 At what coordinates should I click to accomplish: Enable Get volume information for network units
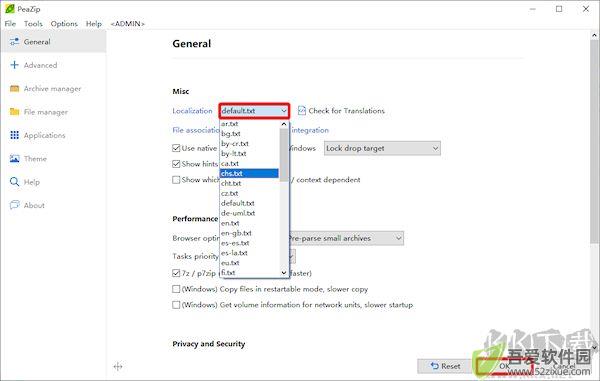(x=176, y=304)
